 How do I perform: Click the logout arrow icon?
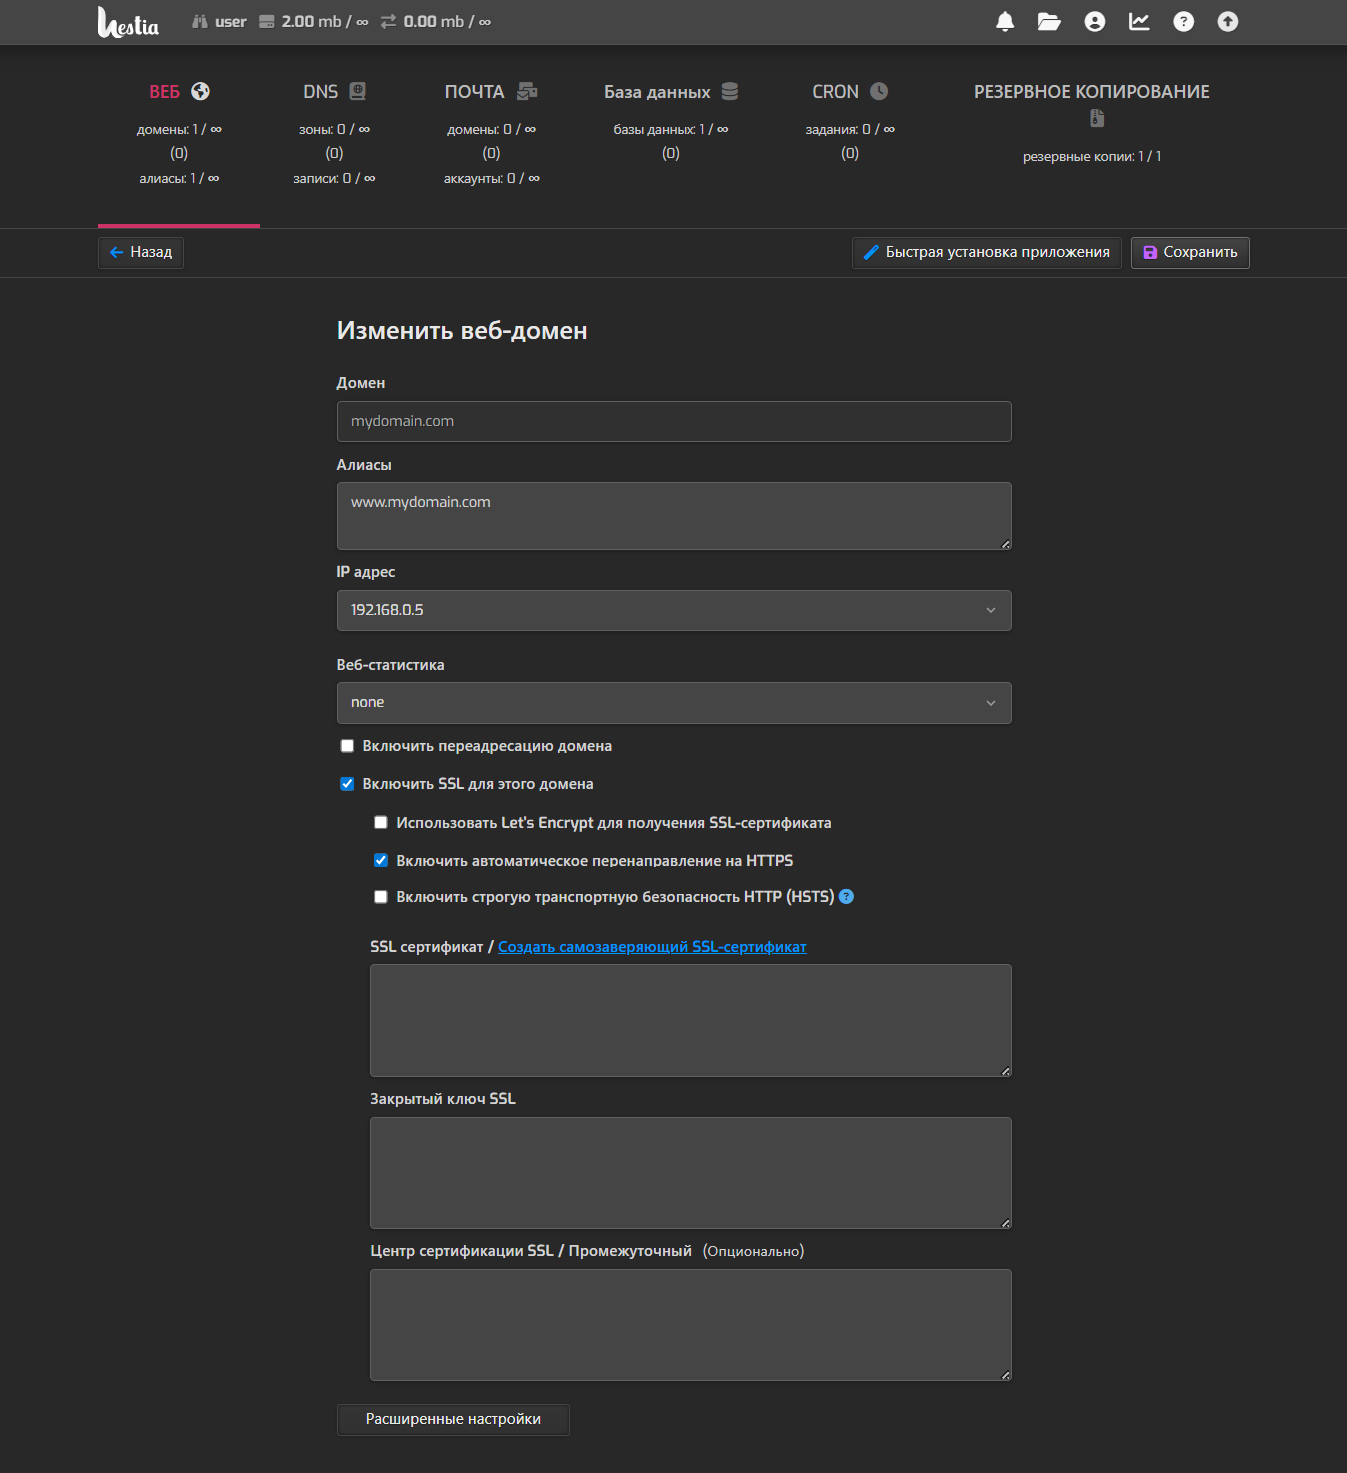point(1228,22)
